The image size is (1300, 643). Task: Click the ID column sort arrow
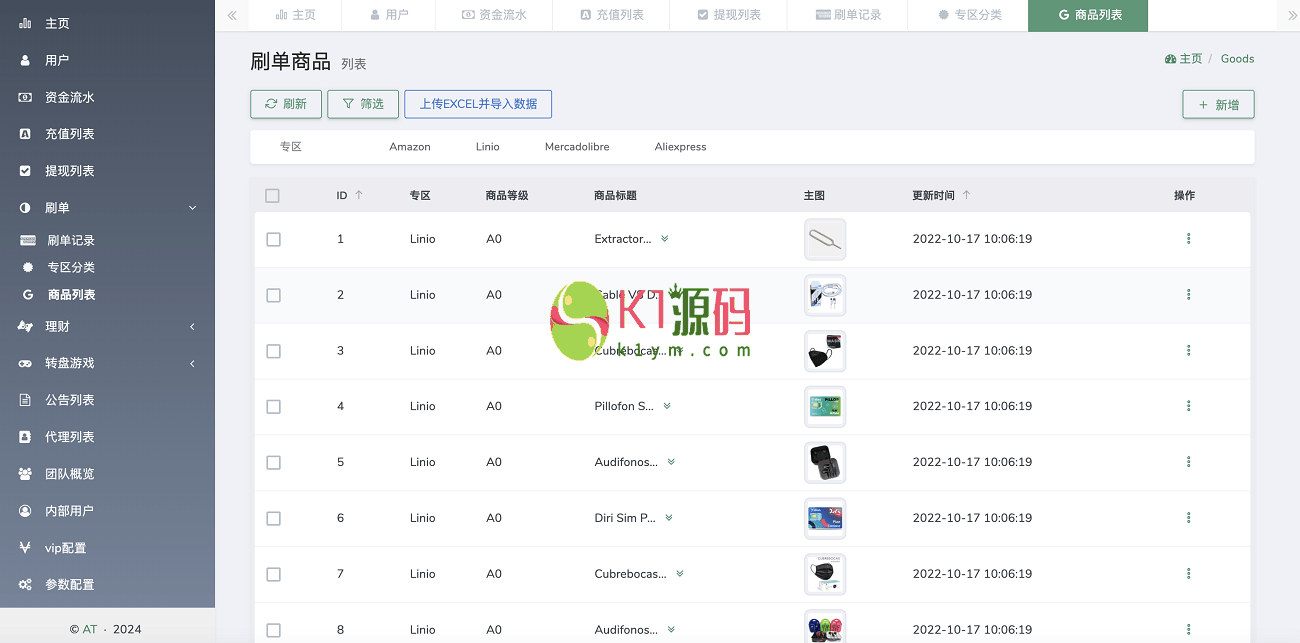tap(359, 195)
